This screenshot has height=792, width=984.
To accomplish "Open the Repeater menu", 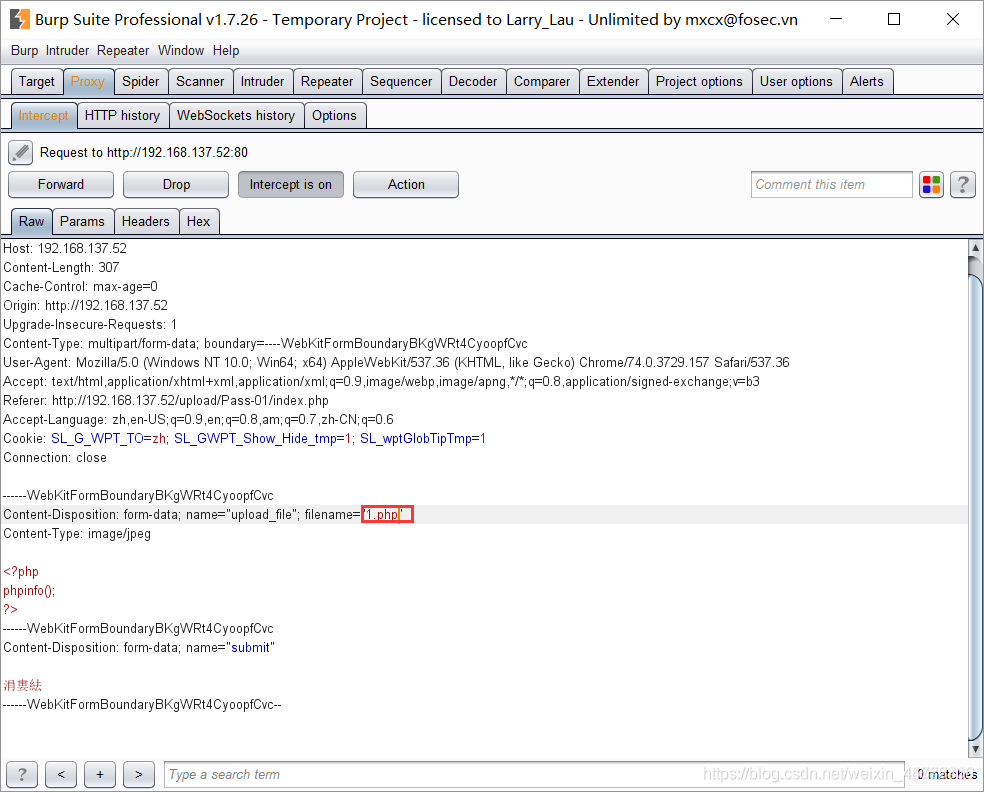I will click(x=123, y=50).
